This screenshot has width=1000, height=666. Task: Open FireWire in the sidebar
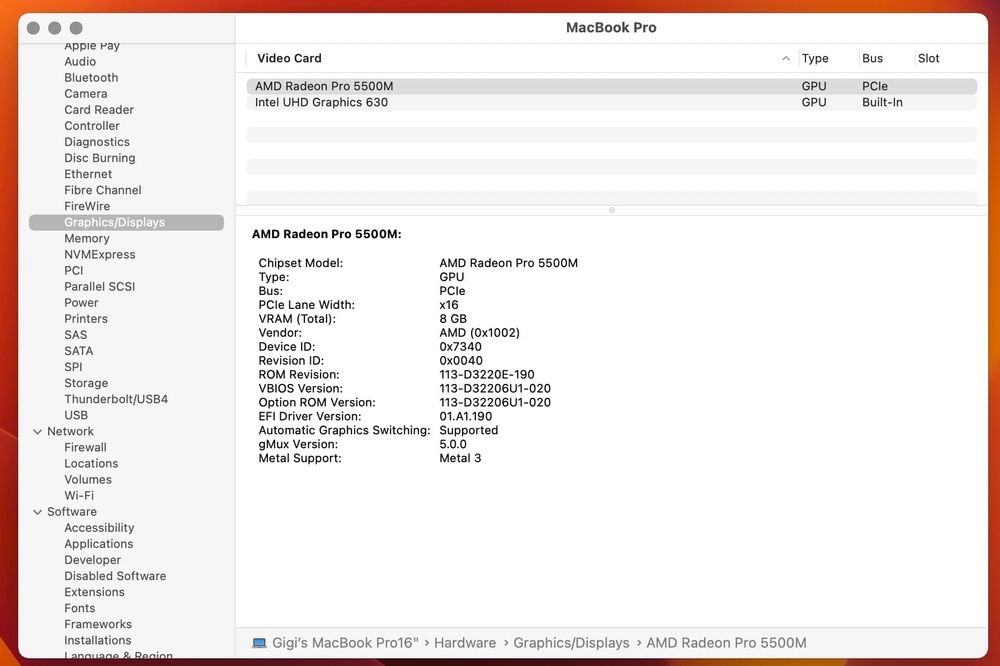(x=87, y=206)
